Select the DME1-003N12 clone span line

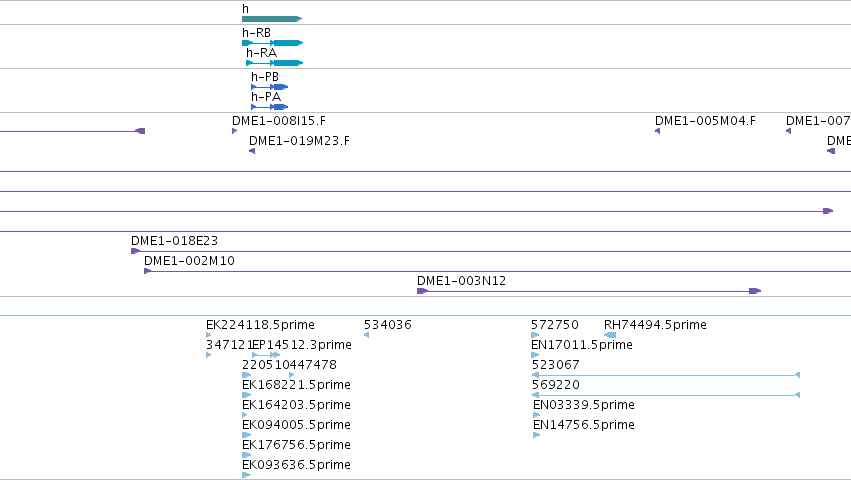pos(589,291)
